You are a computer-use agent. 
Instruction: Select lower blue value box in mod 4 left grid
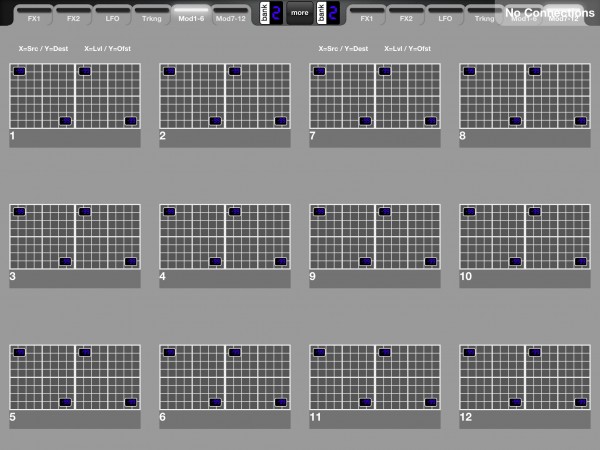click(215, 261)
